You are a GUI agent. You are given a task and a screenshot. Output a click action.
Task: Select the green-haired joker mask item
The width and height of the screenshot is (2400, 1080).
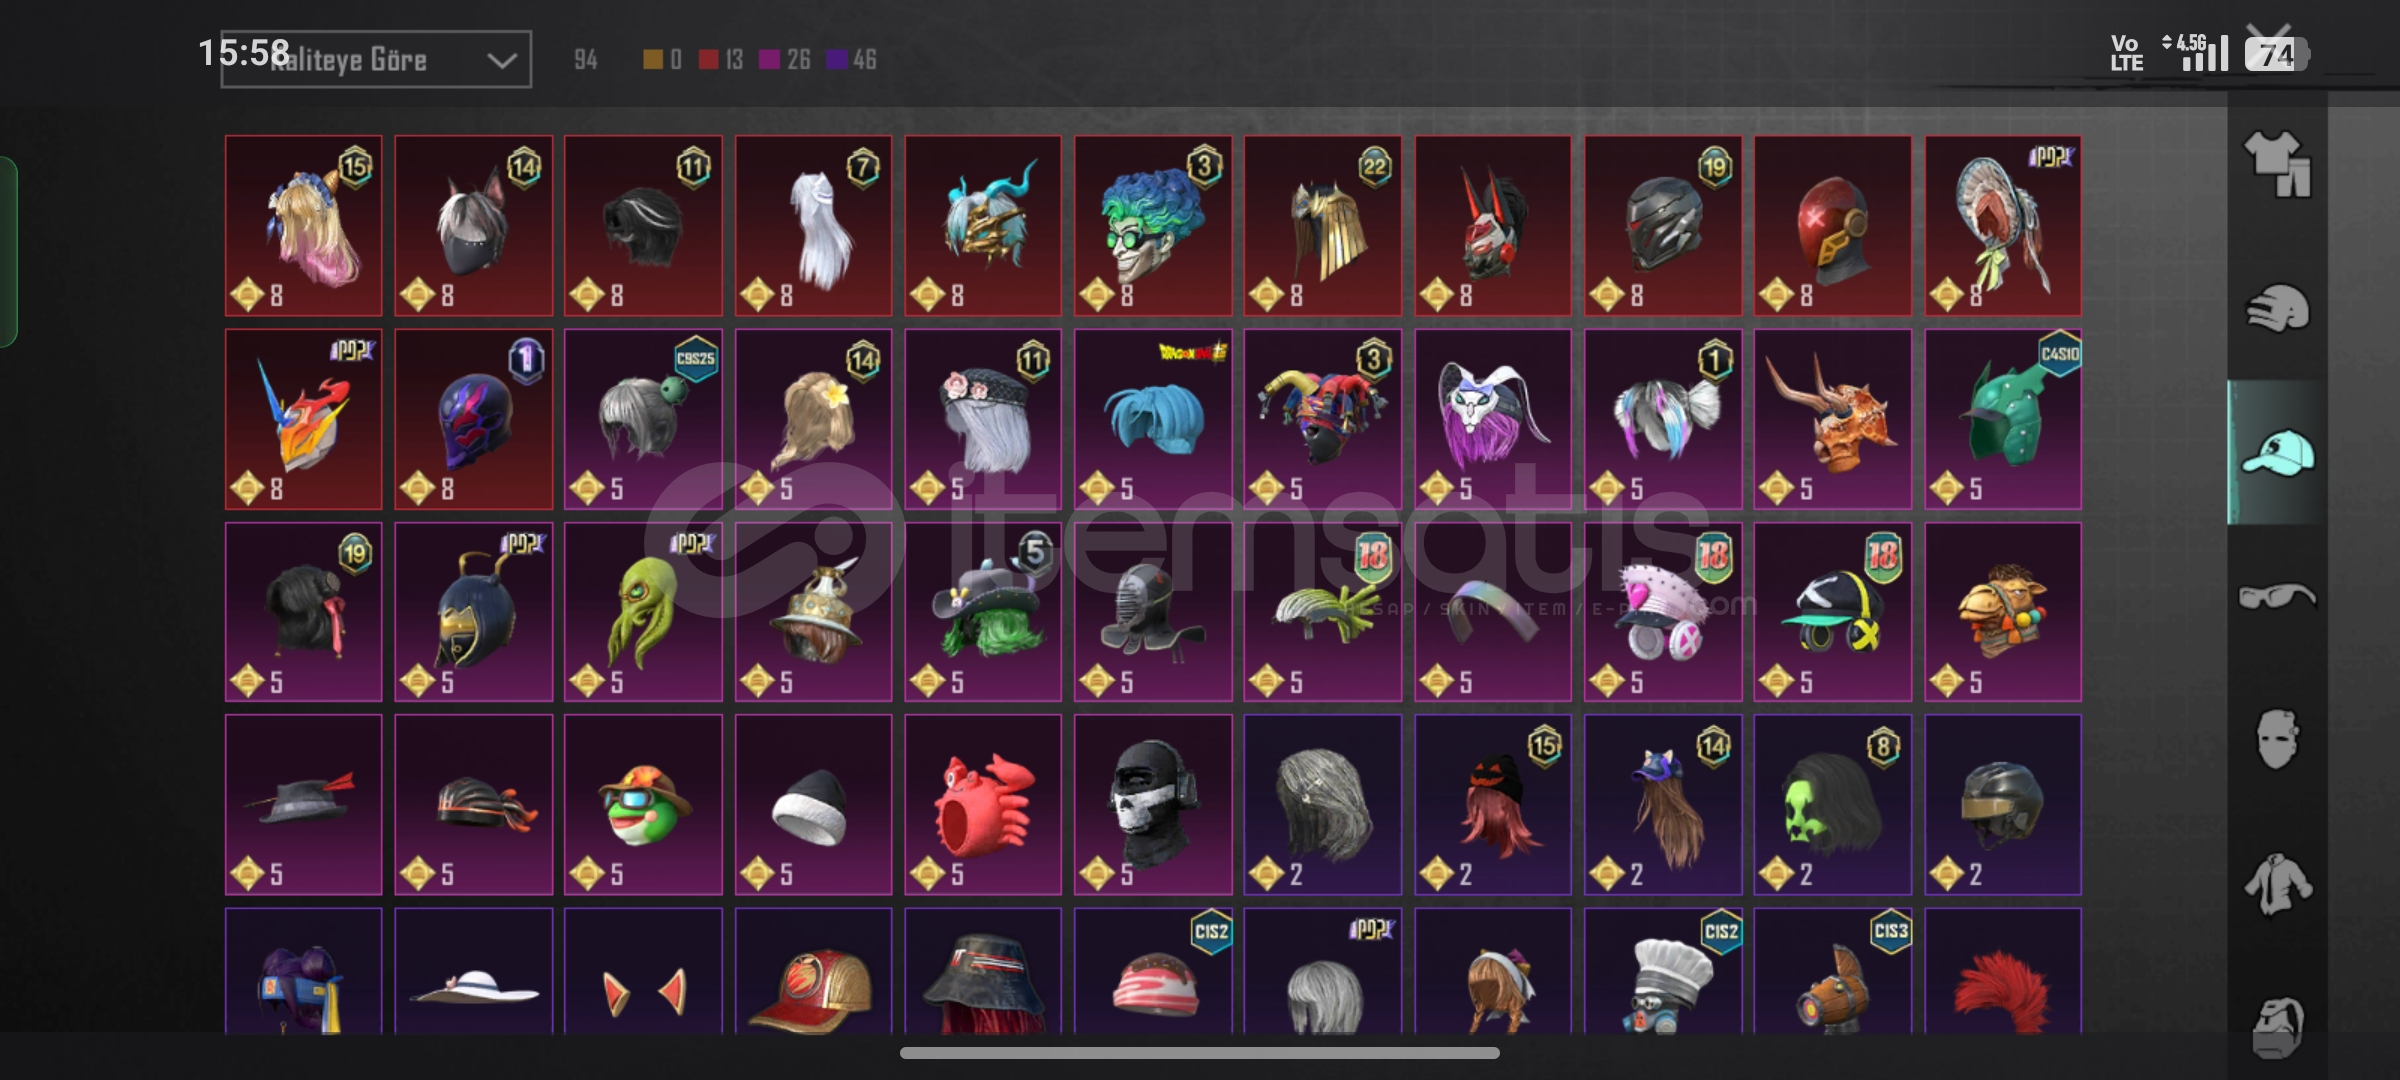coord(1153,226)
